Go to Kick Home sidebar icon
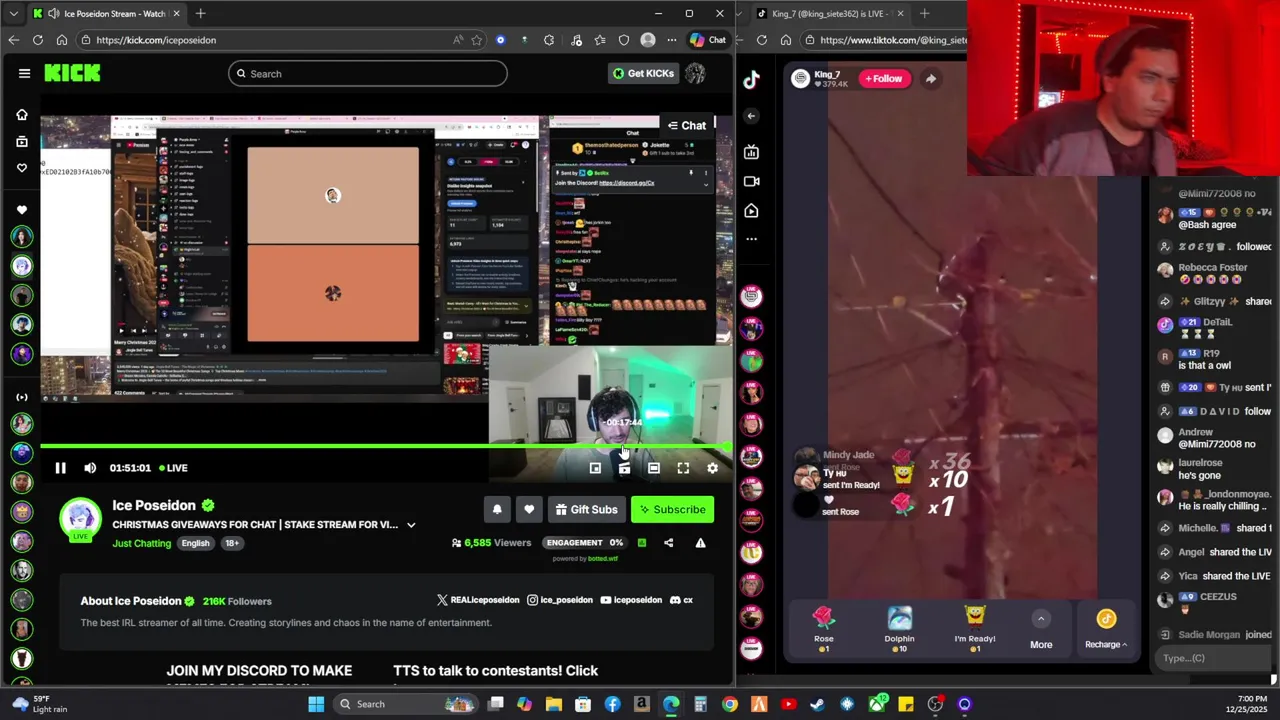 coord(22,115)
